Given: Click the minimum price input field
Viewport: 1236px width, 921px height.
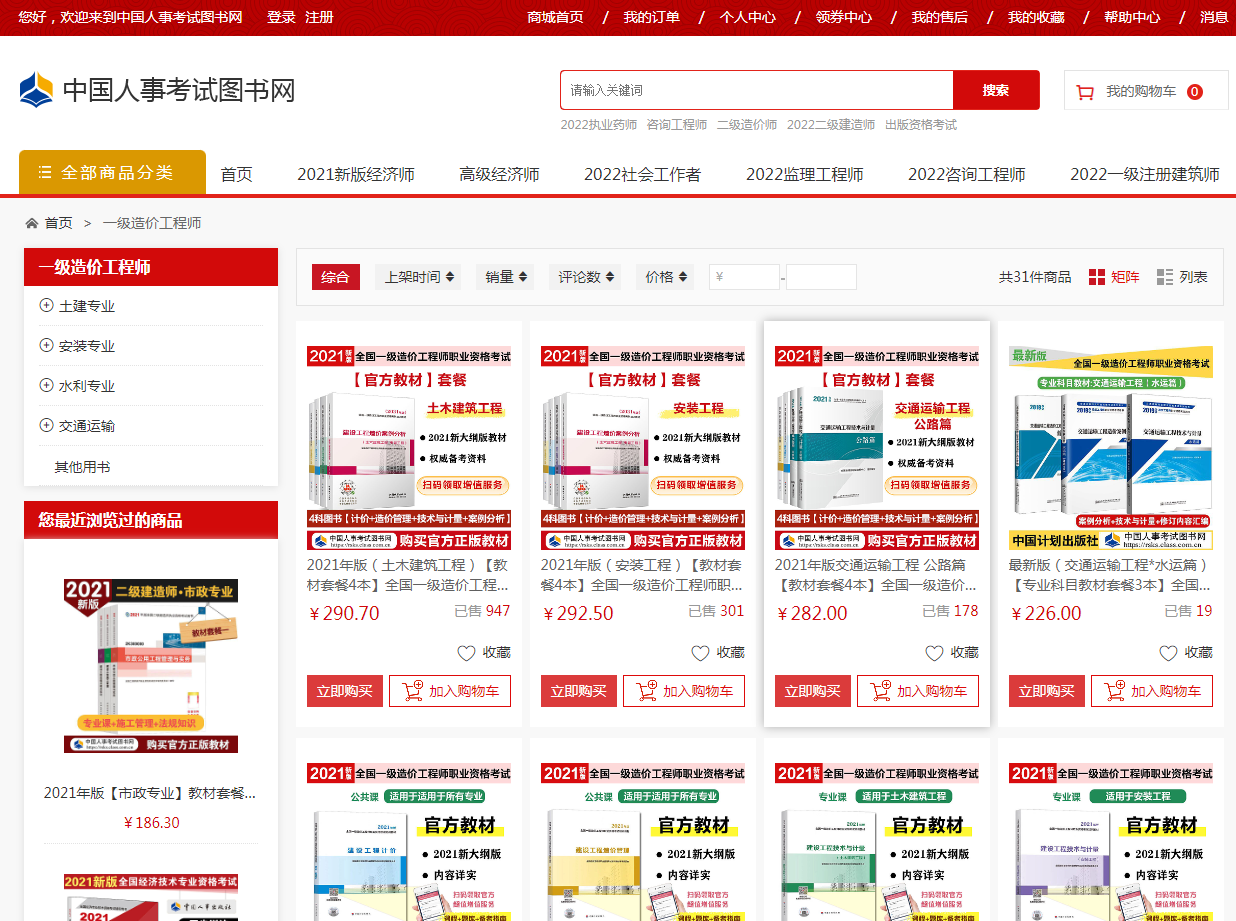Looking at the screenshot, I should pyautogui.click(x=744, y=277).
